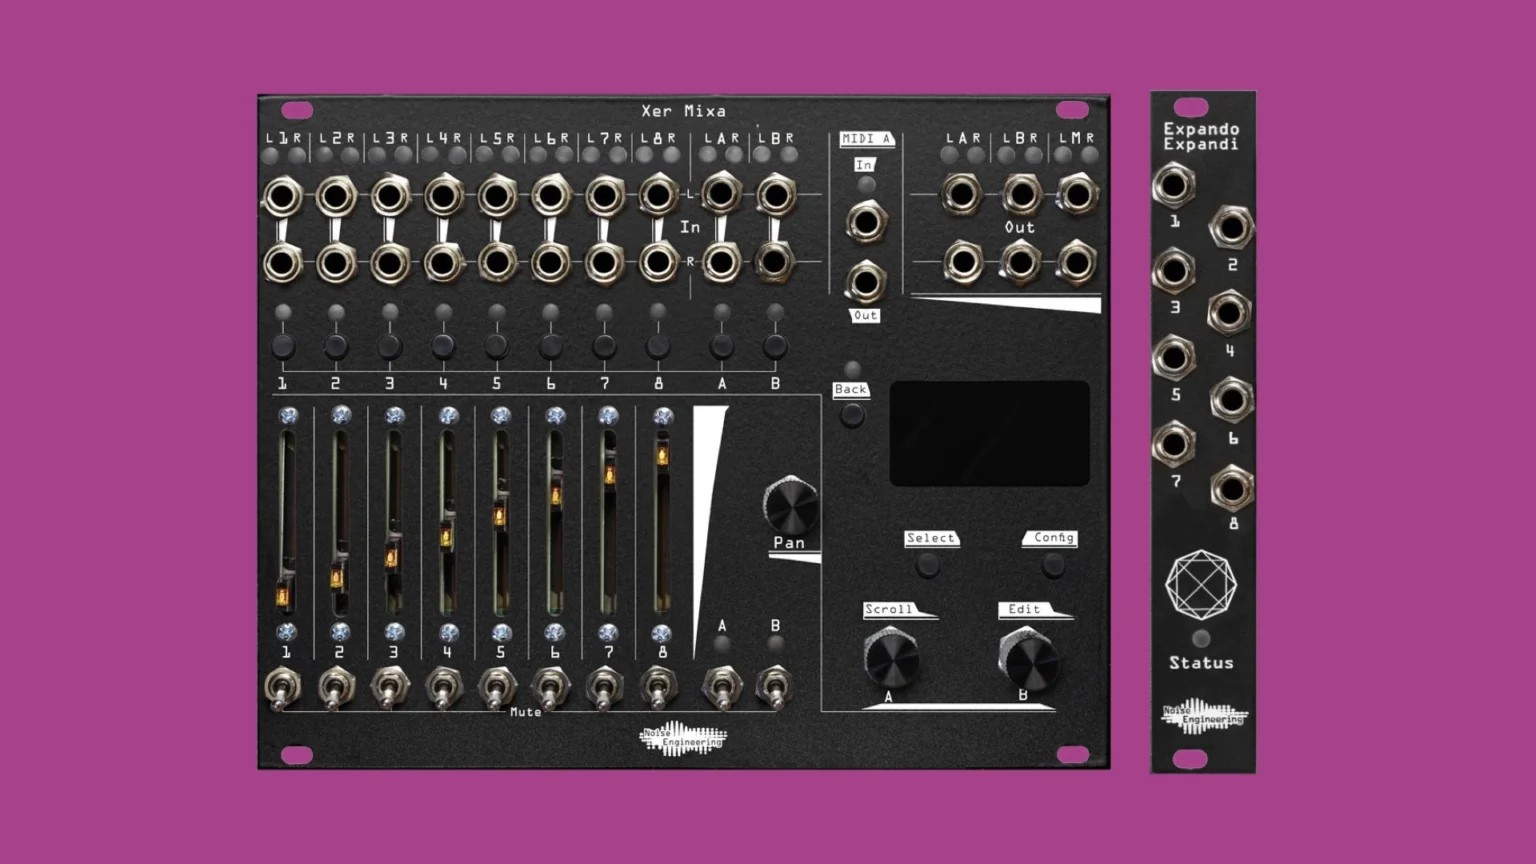Toggle the channel 2 mute switch
This screenshot has width=1536, height=864.
[336, 689]
